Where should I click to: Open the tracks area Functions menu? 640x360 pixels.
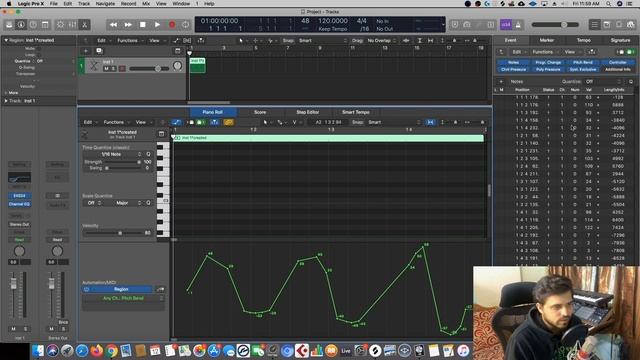(129, 40)
